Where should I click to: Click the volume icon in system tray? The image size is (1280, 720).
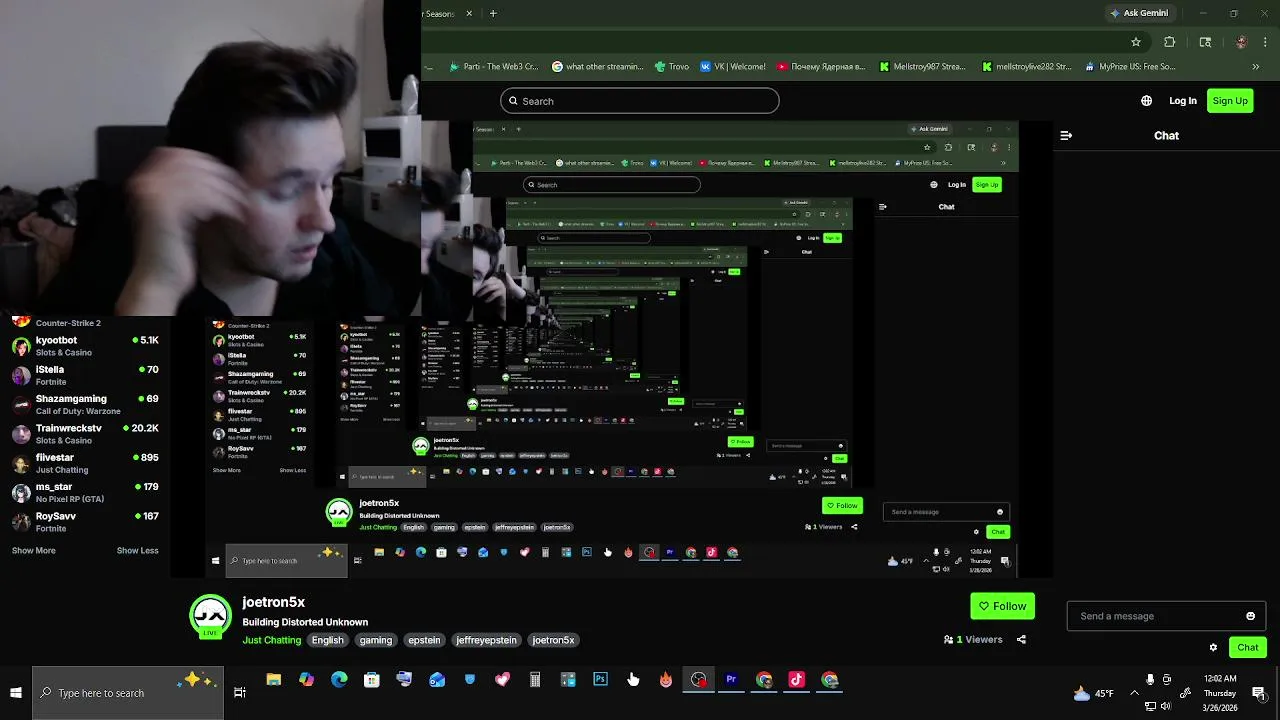coord(1165,706)
